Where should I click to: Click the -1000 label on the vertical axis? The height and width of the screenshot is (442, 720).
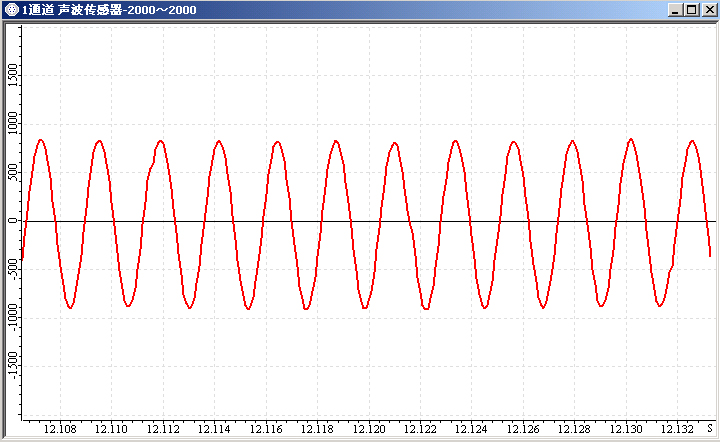(x=12, y=317)
